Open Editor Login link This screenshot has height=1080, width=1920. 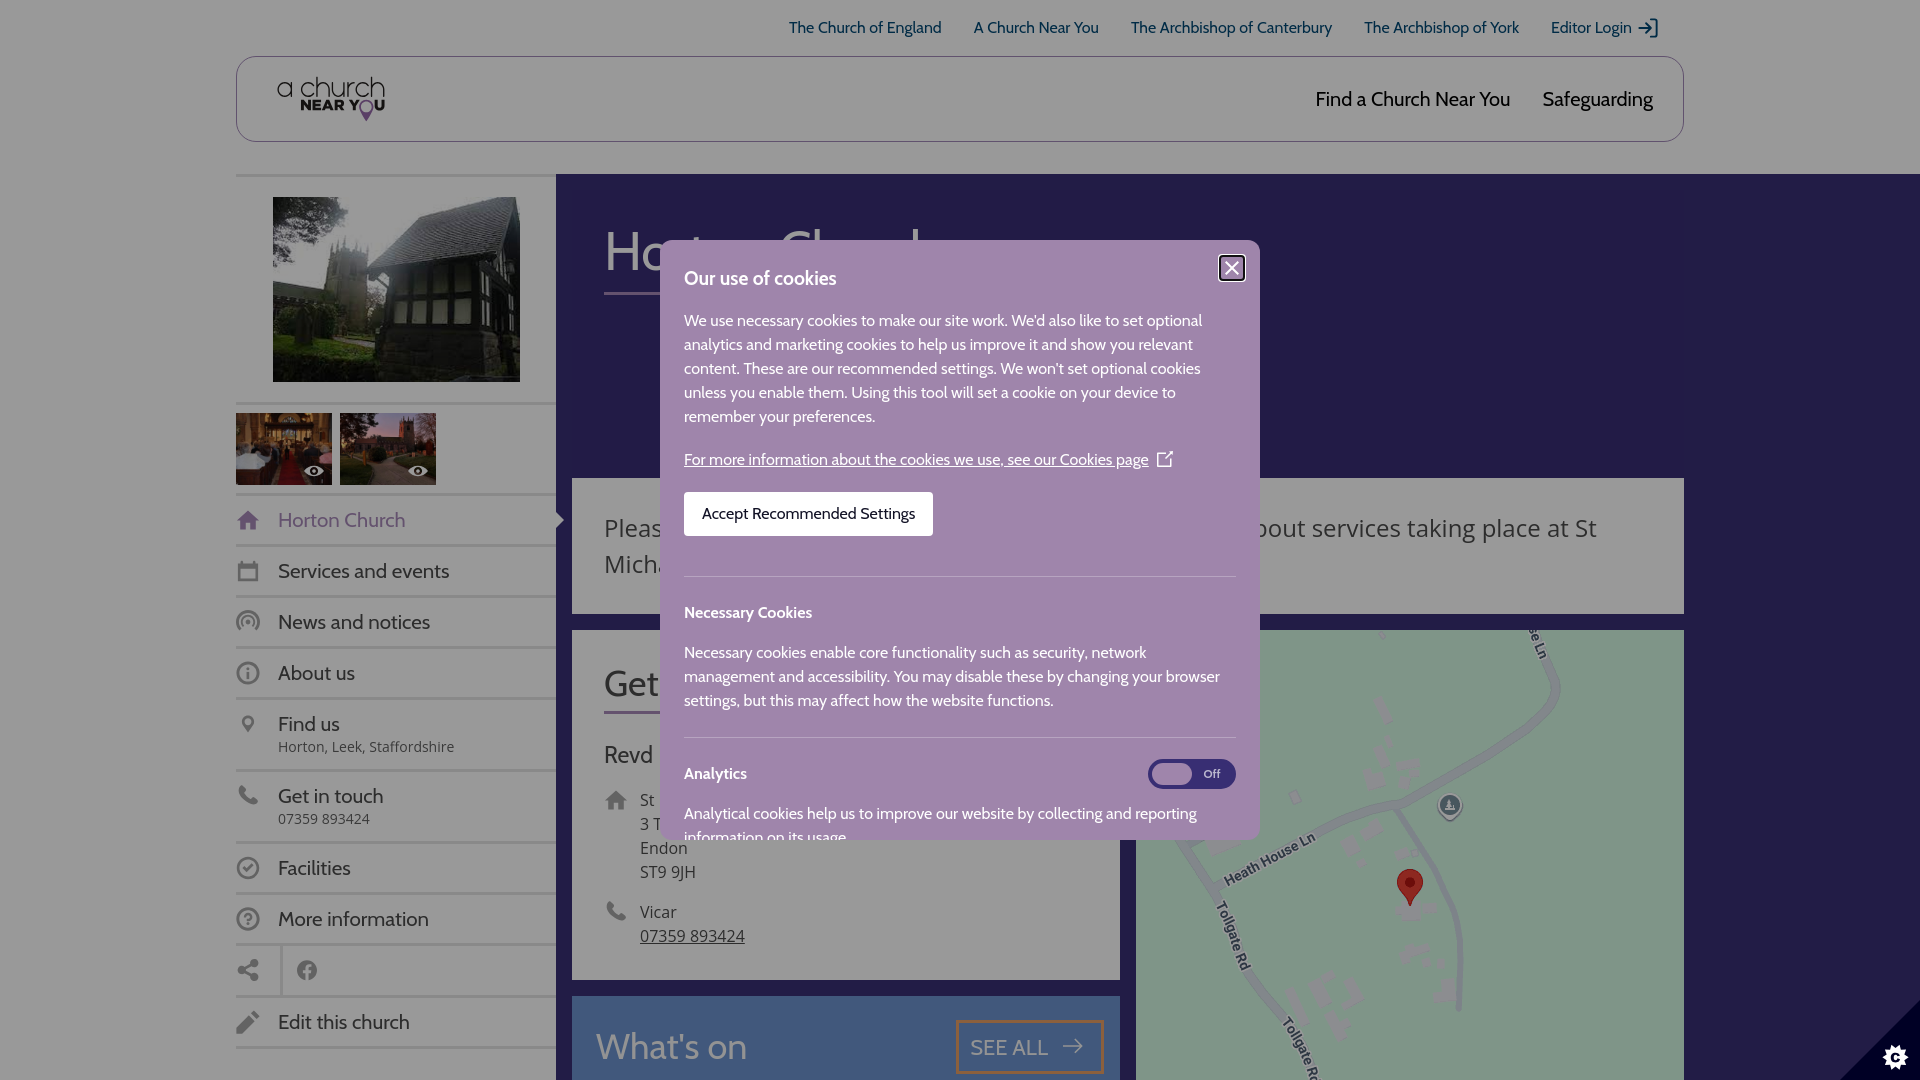tap(1604, 28)
